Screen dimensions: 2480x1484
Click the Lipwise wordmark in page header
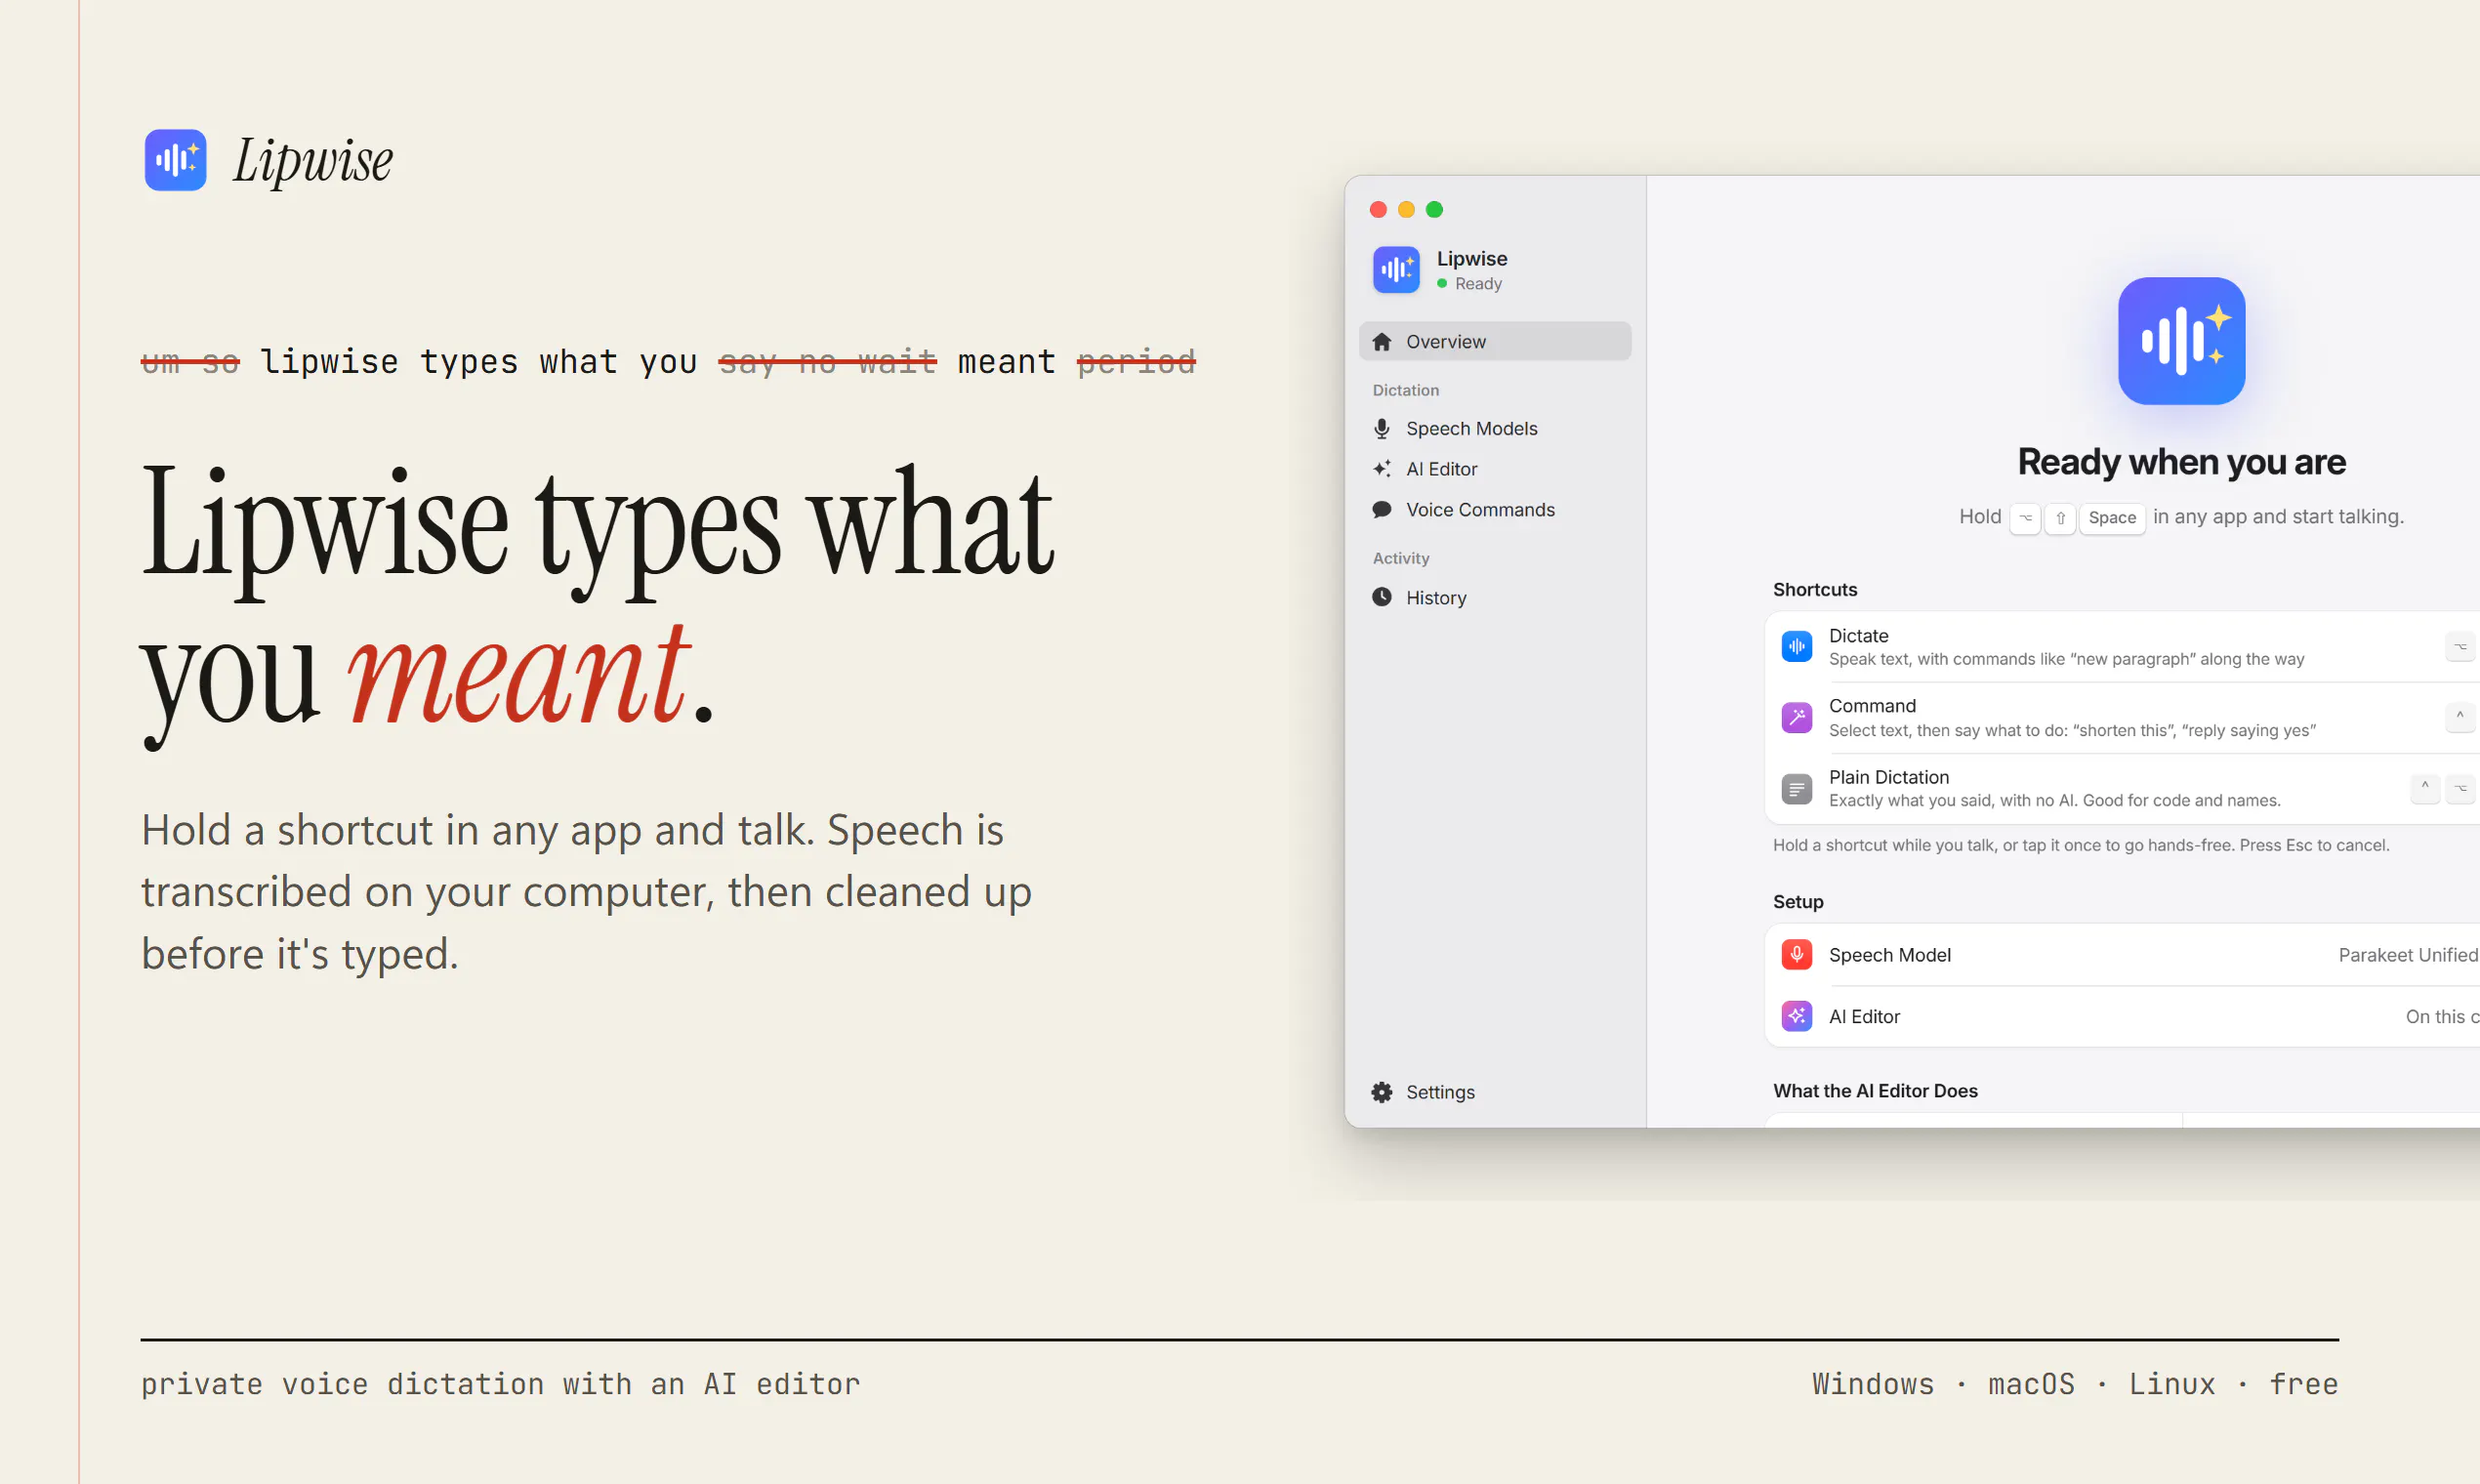point(312,161)
